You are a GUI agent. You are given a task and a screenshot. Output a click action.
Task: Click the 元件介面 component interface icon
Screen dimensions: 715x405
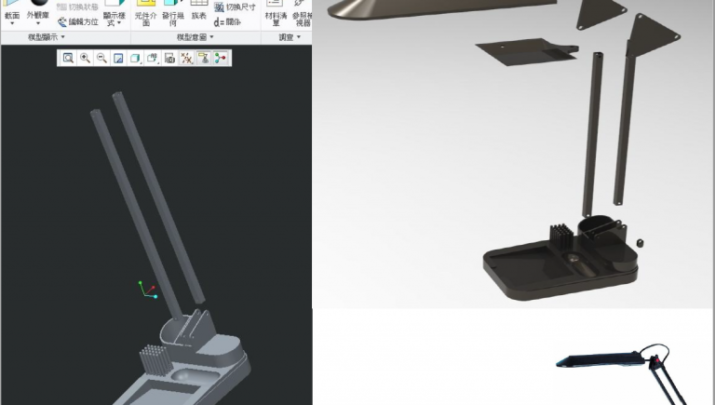click(x=144, y=15)
